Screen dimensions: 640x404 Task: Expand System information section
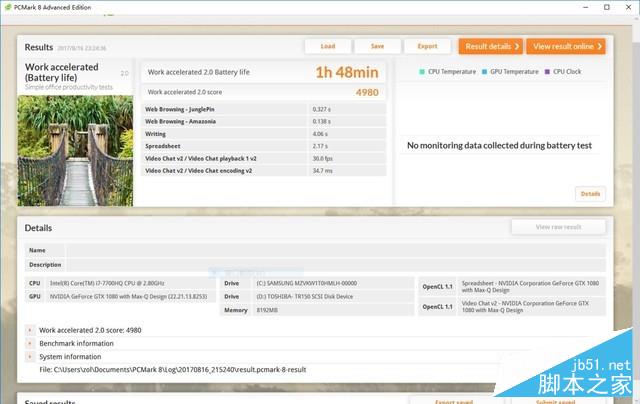click(30, 357)
